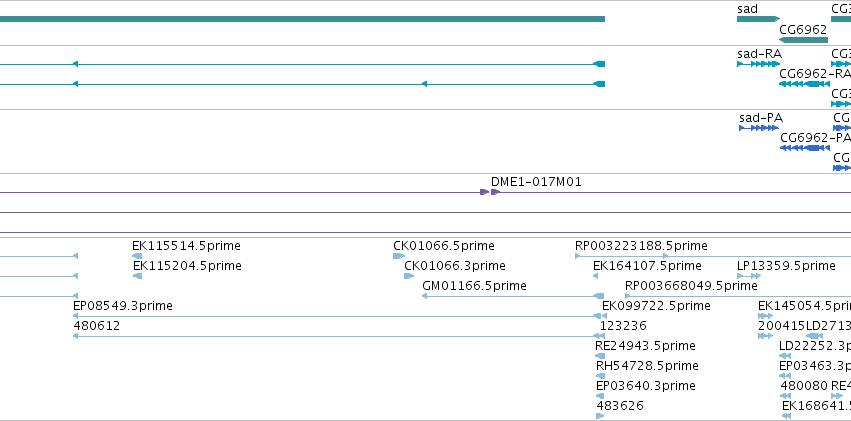851x421 pixels.
Task: Click the EP08549.3prime alignment line
Action: (340, 316)
